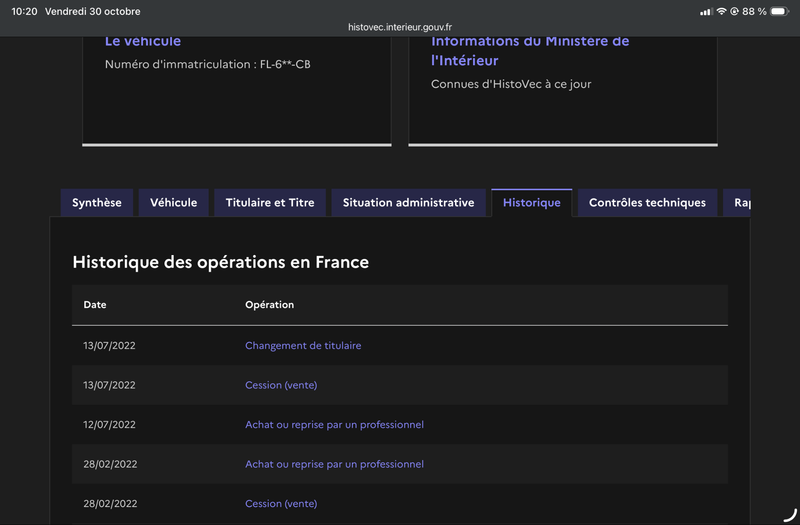Click the 12/07/2022 date cell
The width and height of the screenshot is (800, 525).
click(110, 424)
